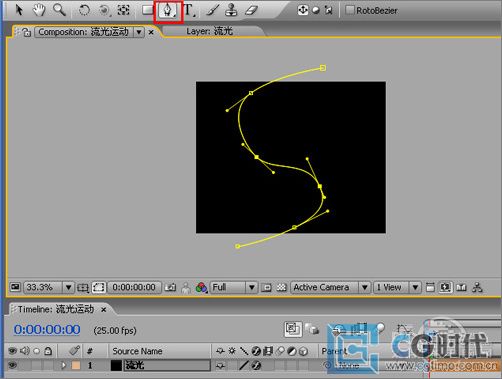This screenshot has width=502, height=379.
Task: Select the Orbit Camera tool
Action: pos(104,10)
